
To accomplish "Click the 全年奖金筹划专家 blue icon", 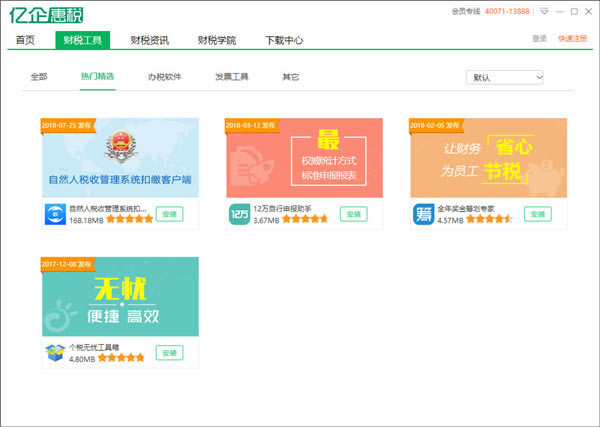I will [423, 214].
